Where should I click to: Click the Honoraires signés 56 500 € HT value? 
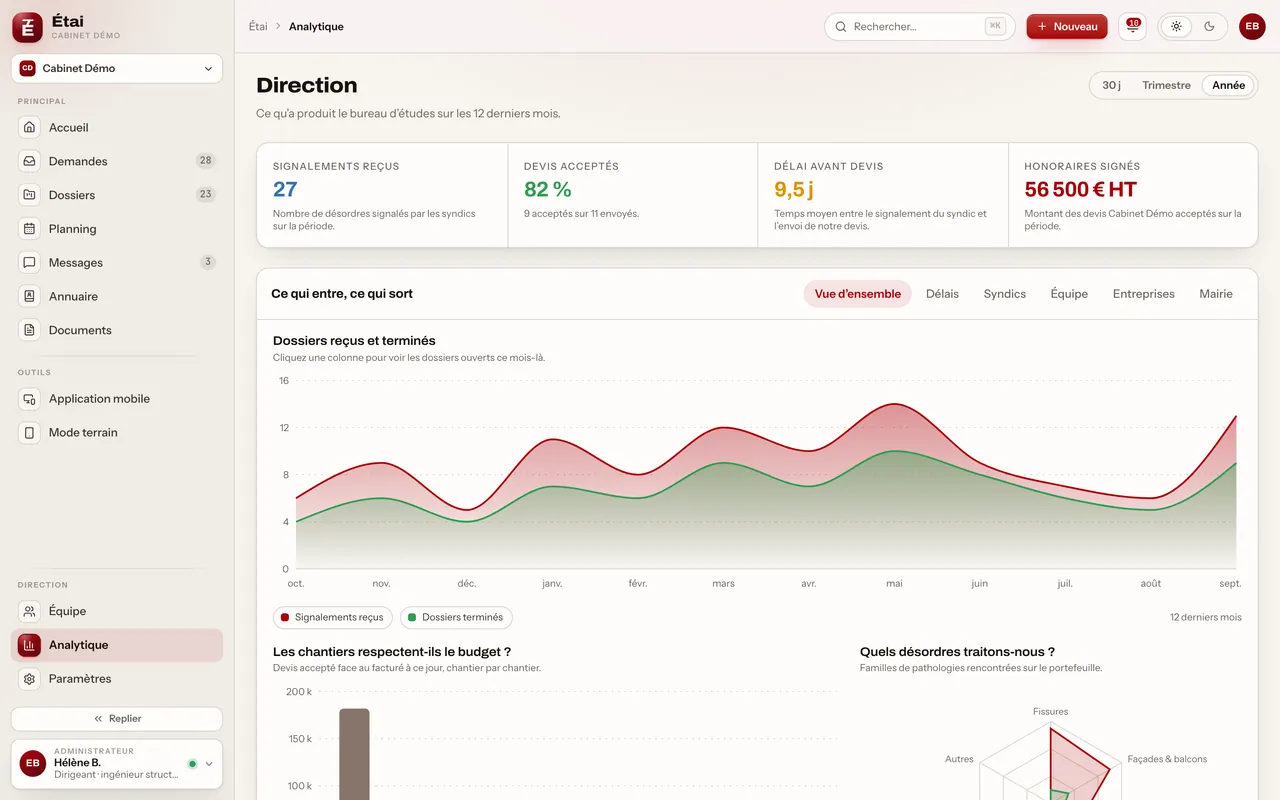click(x=1080, y=189)
